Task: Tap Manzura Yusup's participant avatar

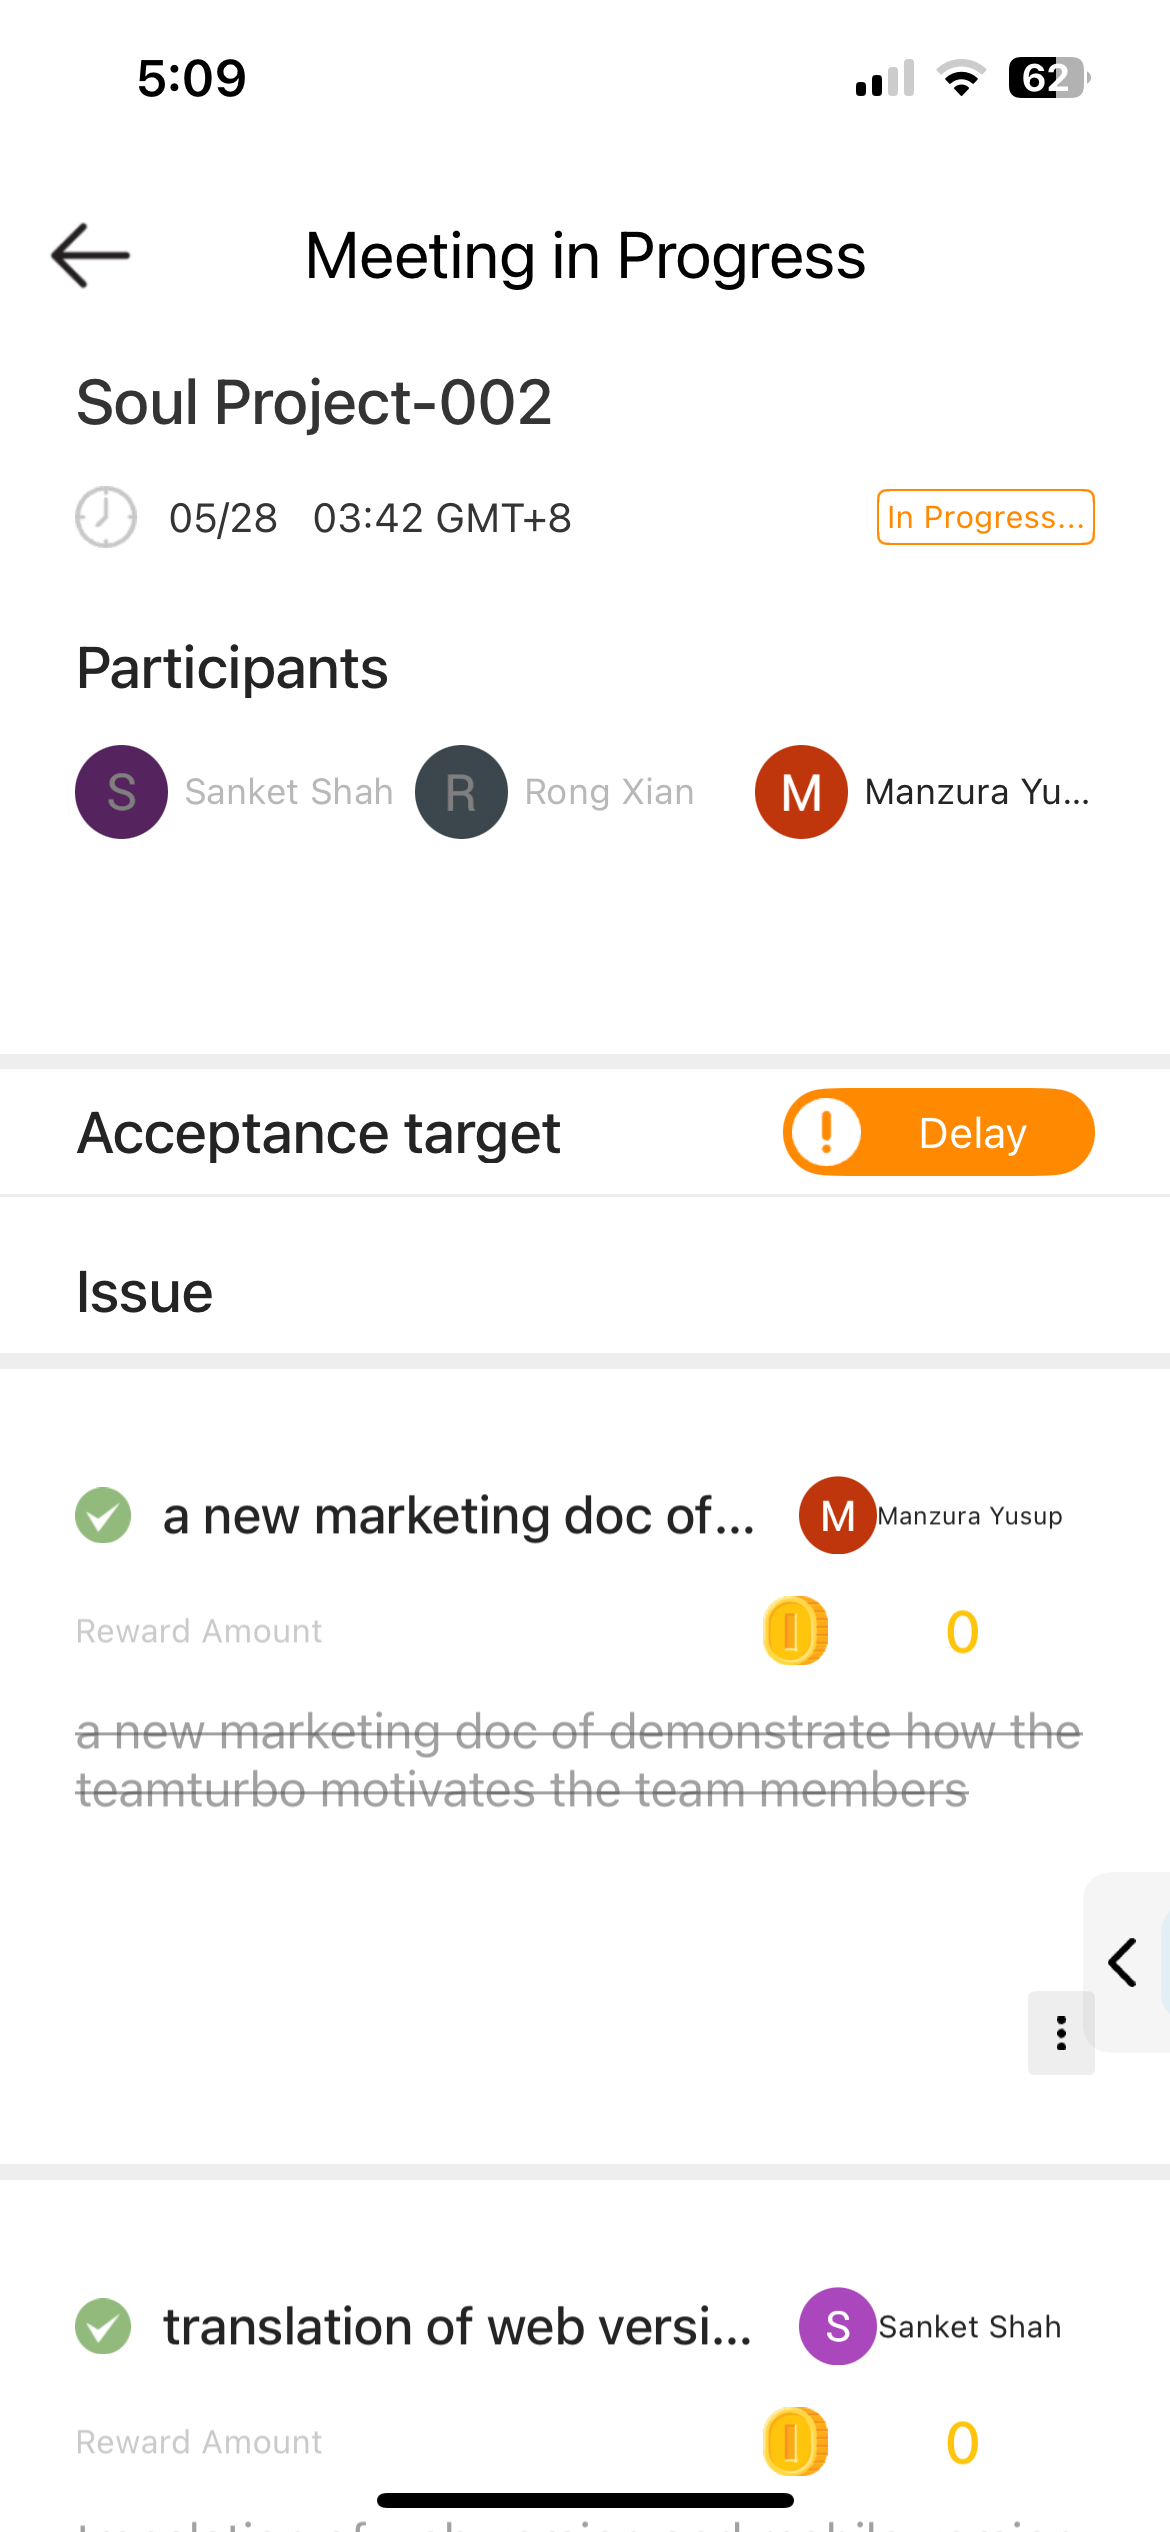Action: (x=801, y=792)
